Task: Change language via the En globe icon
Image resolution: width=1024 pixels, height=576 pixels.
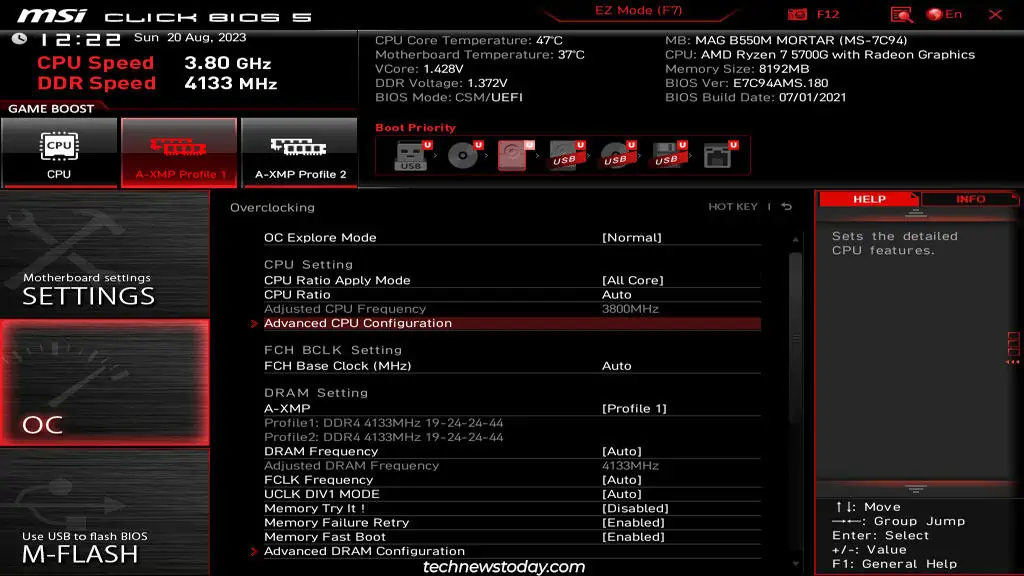Action: click(x=938, y=14)
